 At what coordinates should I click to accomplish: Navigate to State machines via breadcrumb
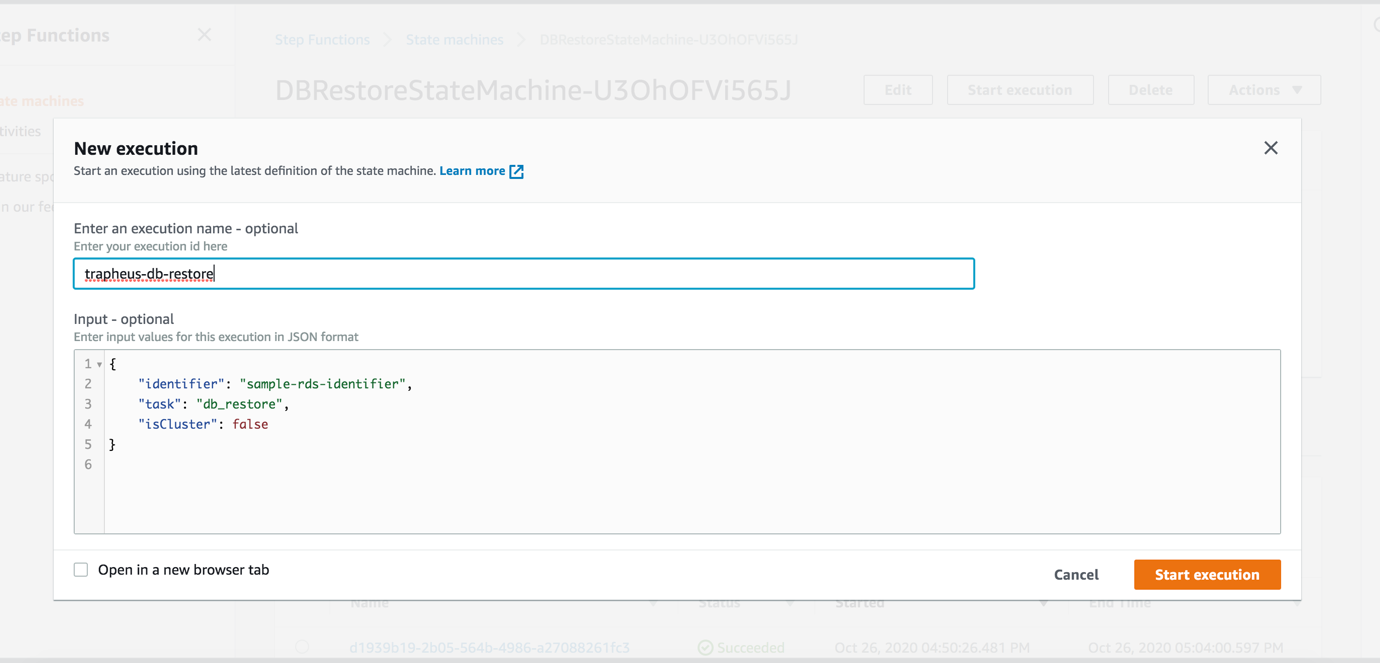(x=454, y=39)
